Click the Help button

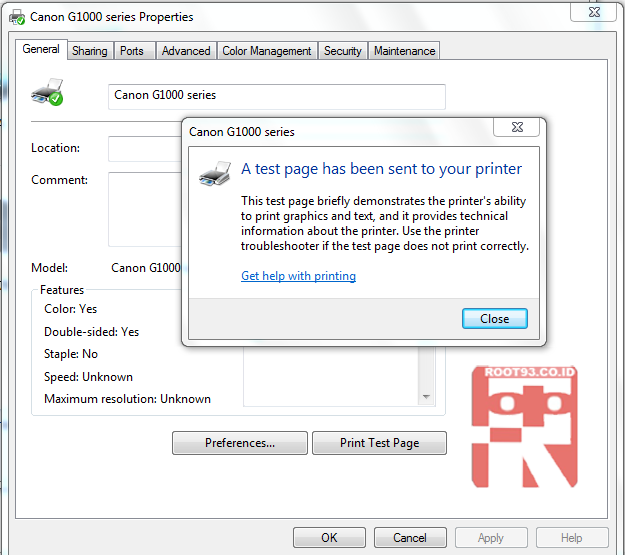[x=572, y=538]
